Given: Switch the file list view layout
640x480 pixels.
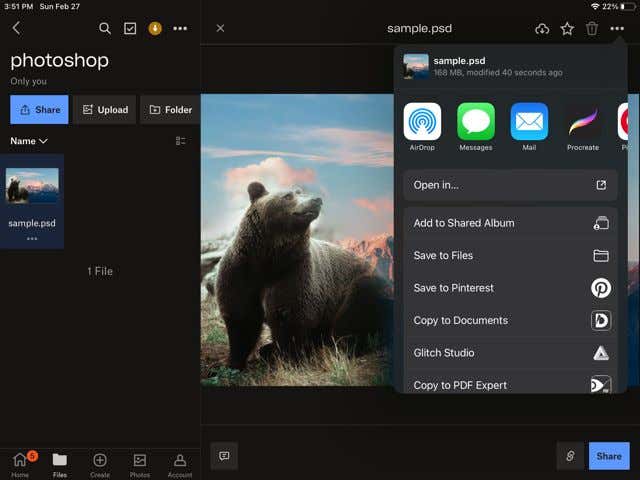Looking at the screenshot, I should coord(181,141).
